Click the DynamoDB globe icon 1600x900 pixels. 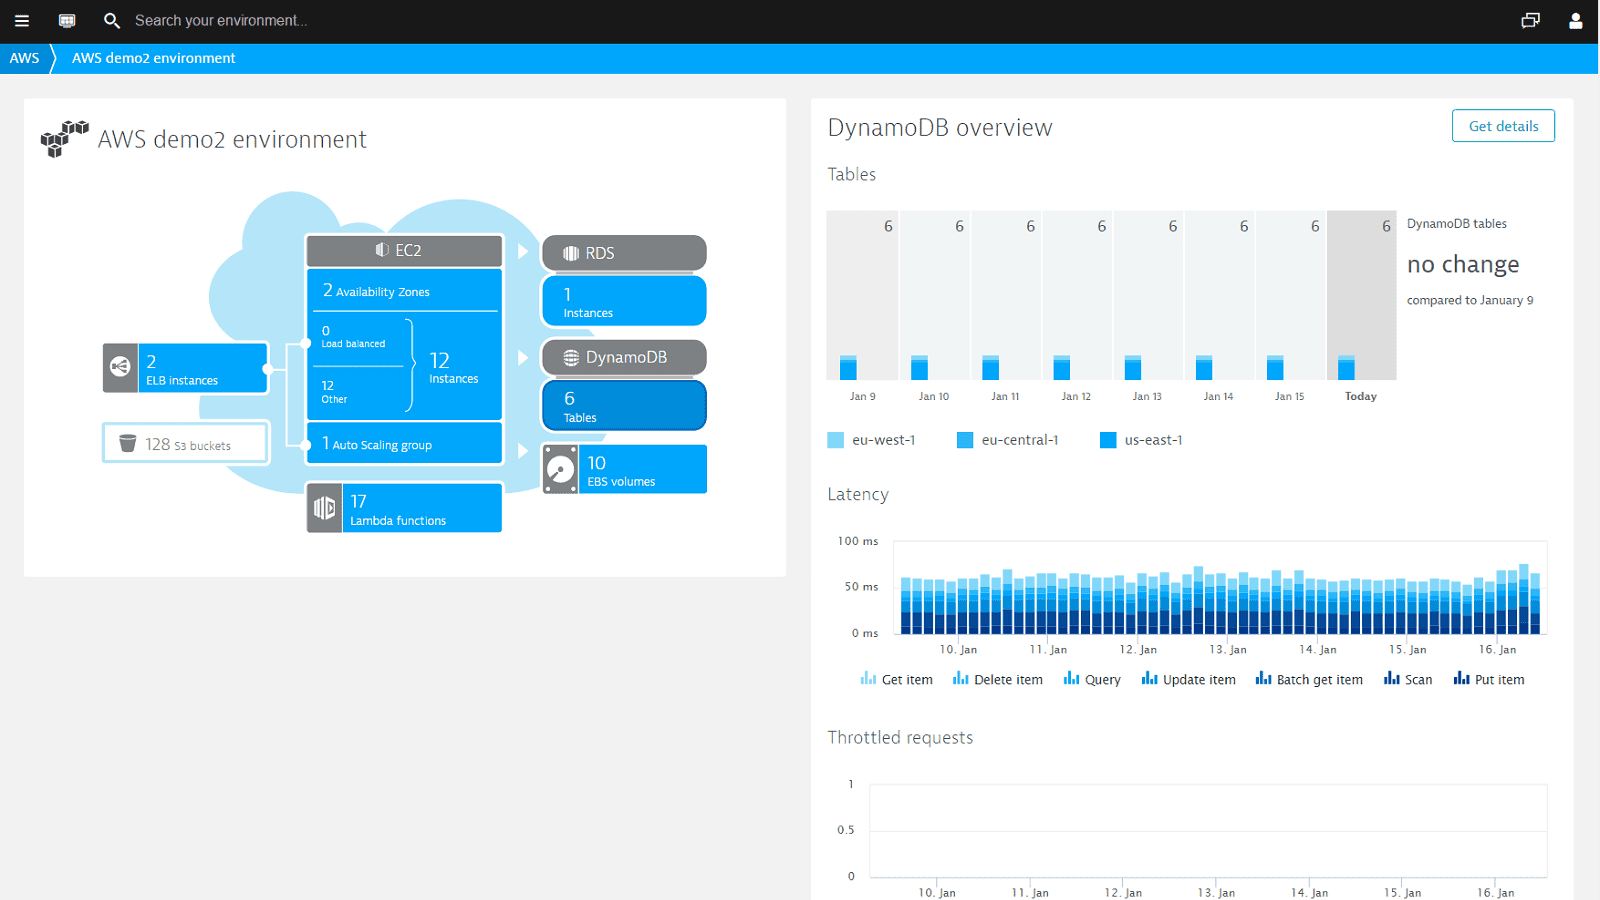pyautogui.click(x=571, y=357)
